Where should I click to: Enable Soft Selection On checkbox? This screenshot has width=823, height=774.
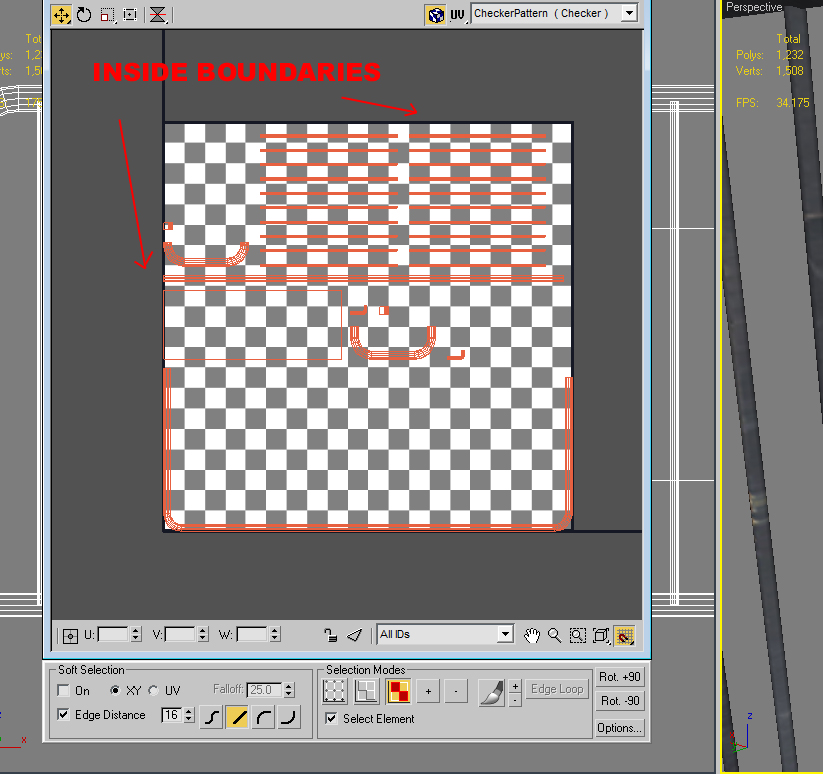[64, 691]
